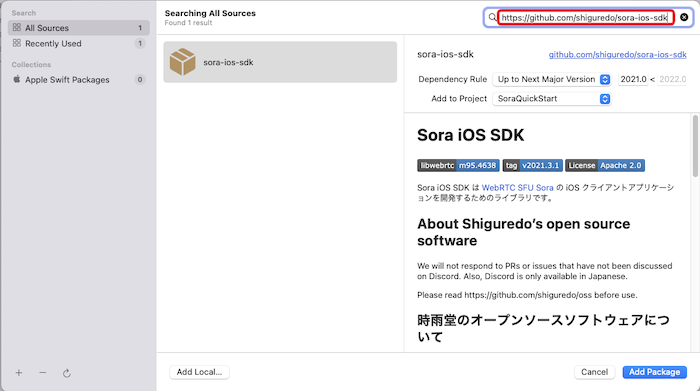Select Recently Used in sidebar
This screenshot has height=391, width=700.
(x=79, y=43)
